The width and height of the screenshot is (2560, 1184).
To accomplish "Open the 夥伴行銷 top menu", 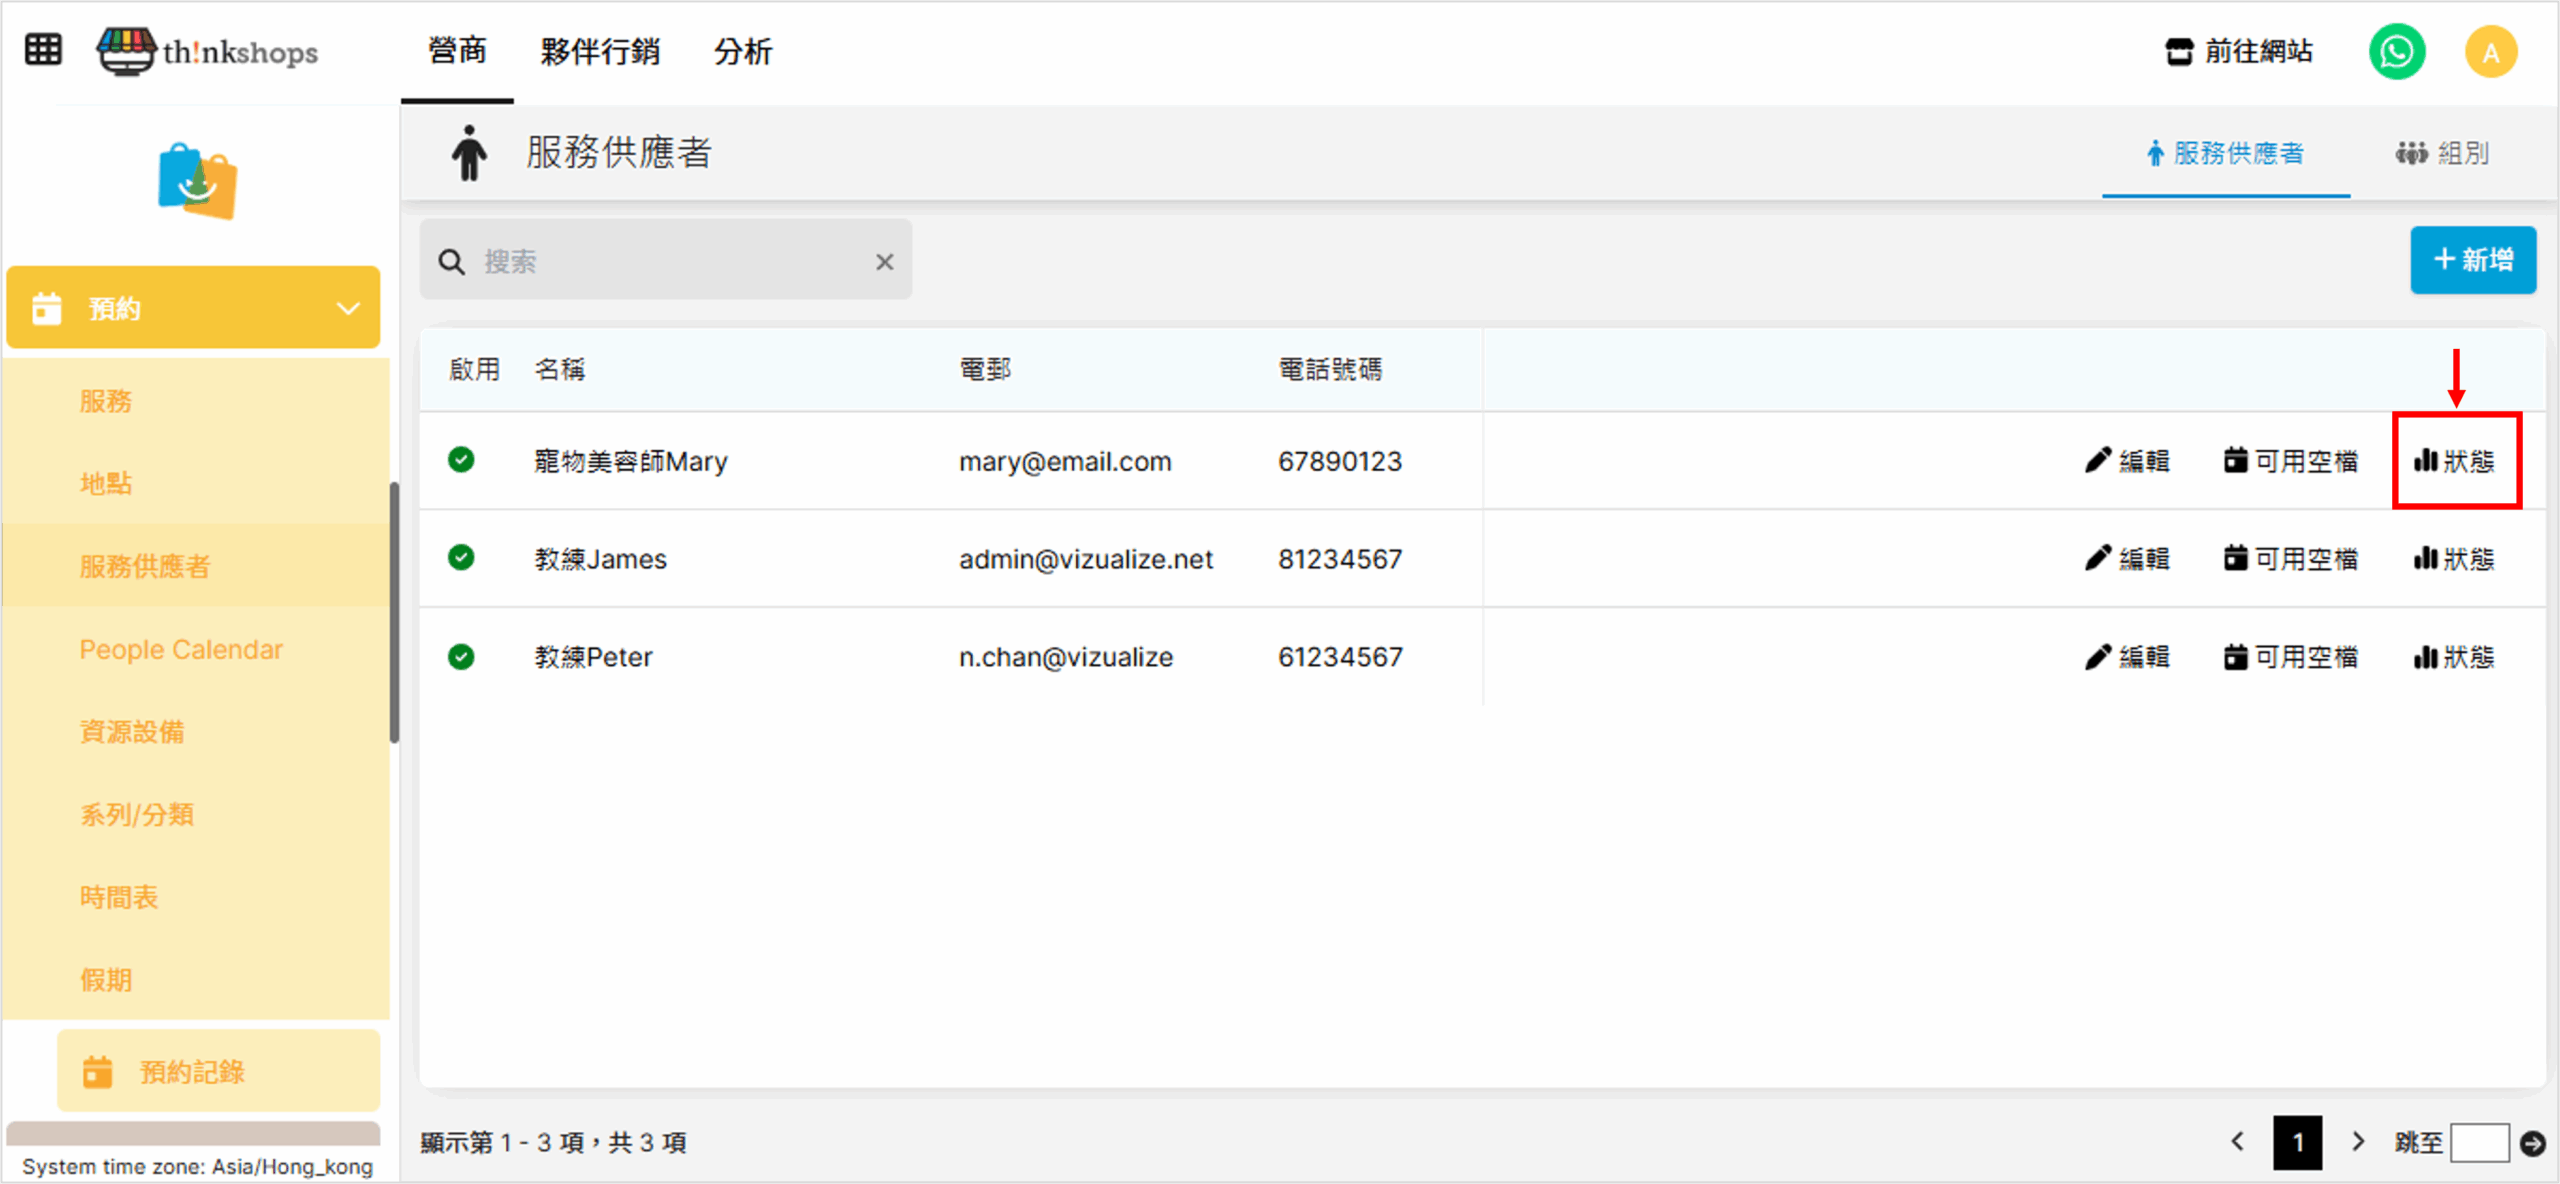I will pos(599,52).
